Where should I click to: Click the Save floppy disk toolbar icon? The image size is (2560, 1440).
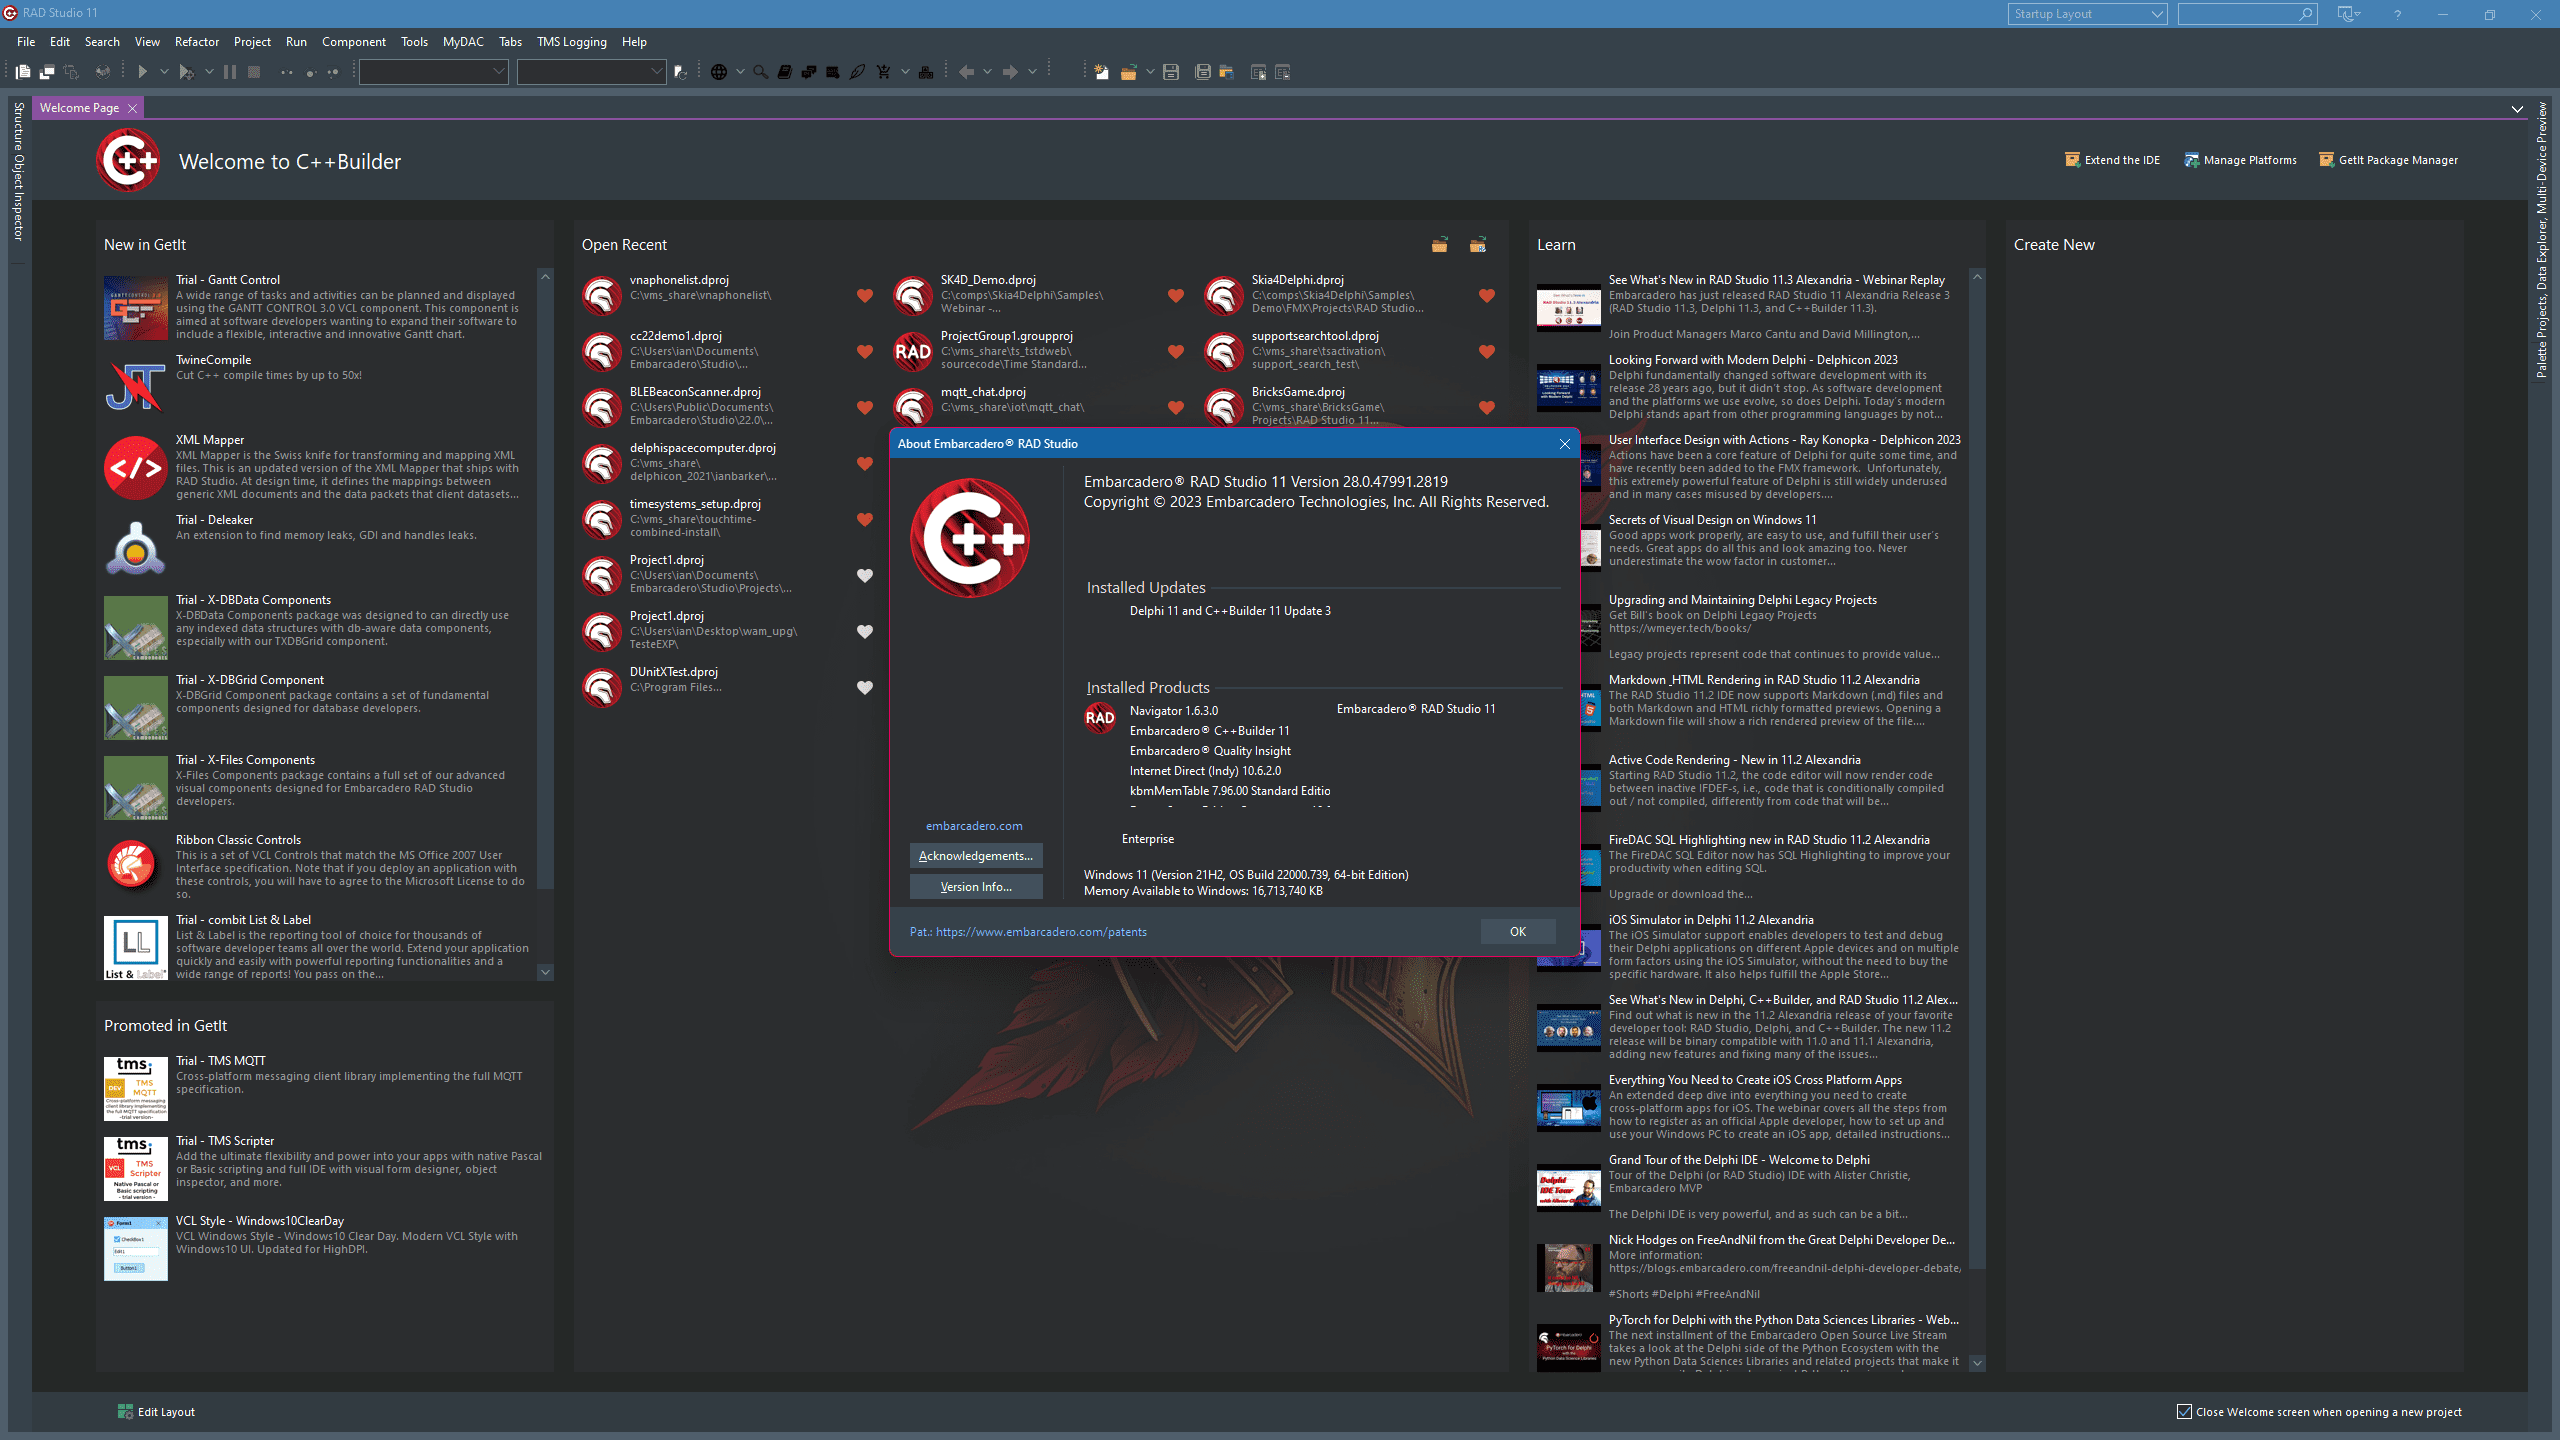click(1171, 72)
